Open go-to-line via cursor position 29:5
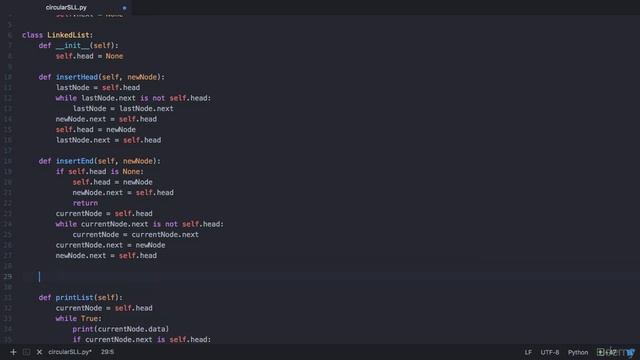The width and height of the screenshot is (640, 360). click(x=107, y=352)
